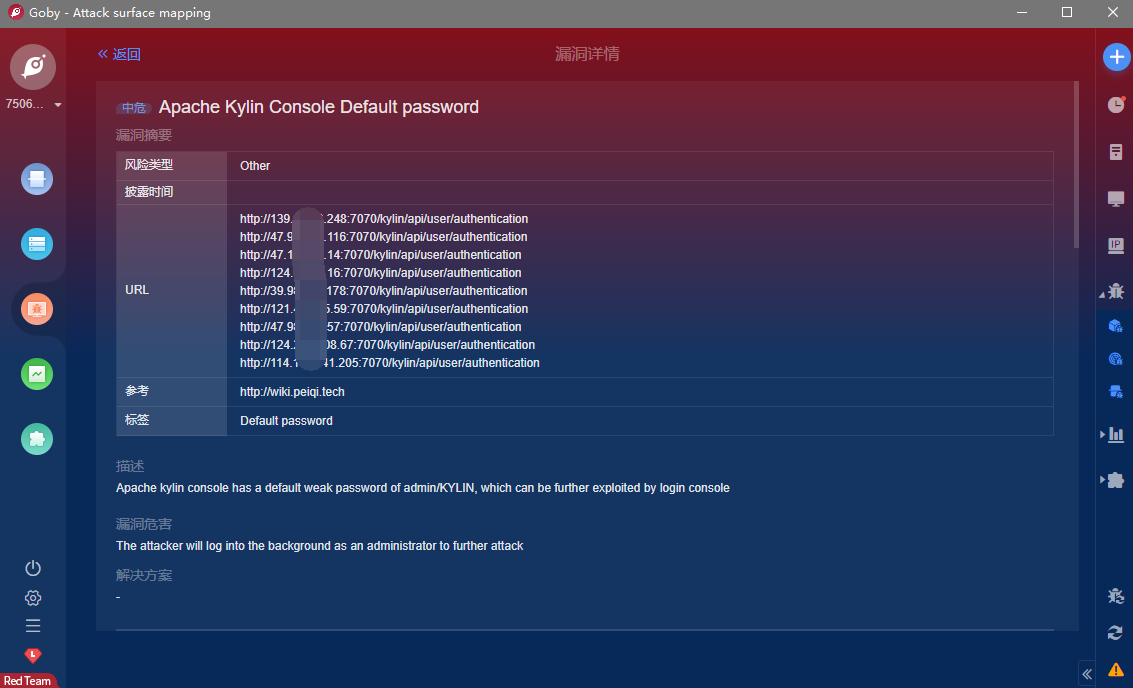Image resolution: width=1133 pixels, height=688 pixels.
Task: Open settings gear icon
Action: [x=33, y=598]
